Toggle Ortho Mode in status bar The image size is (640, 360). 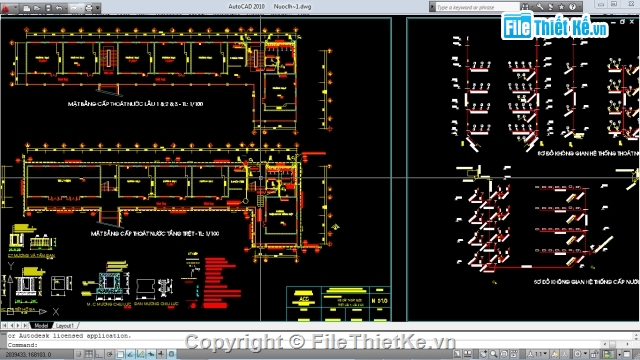tap(100, 354)
